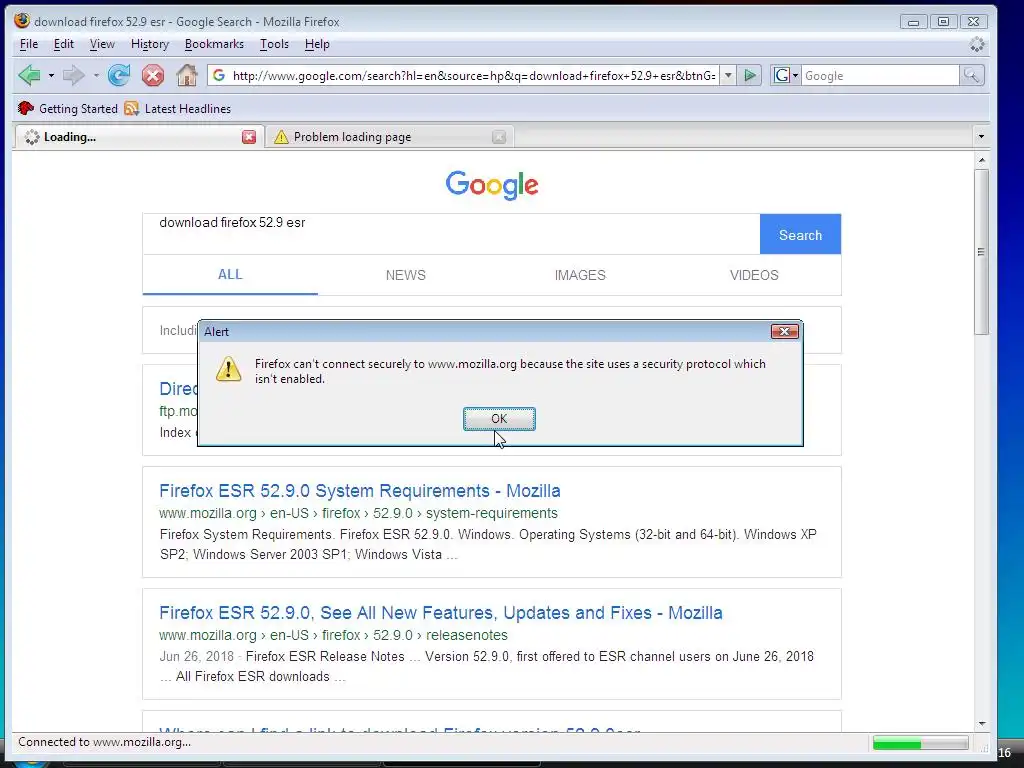The width and height of the screenshot is (1024, 768).
Task: Click the yellow warning icon in Alert
Action: pyautogui.click(x=229, y=369)
